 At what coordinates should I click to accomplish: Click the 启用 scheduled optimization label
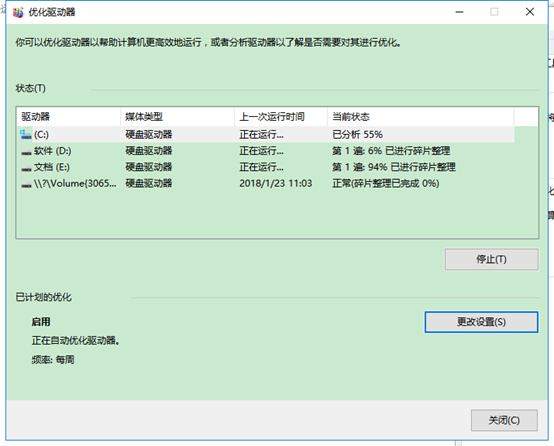(x=41, y=322)
